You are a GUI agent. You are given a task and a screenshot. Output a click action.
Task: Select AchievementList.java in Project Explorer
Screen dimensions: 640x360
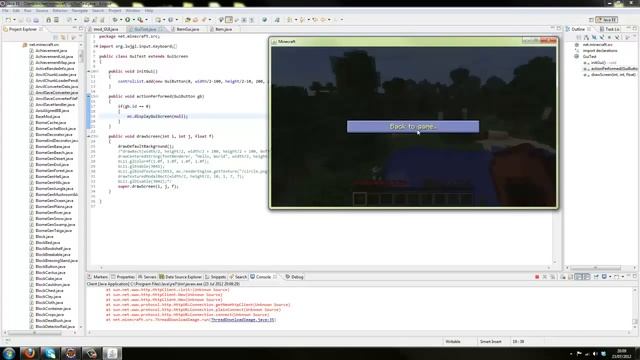54,57
